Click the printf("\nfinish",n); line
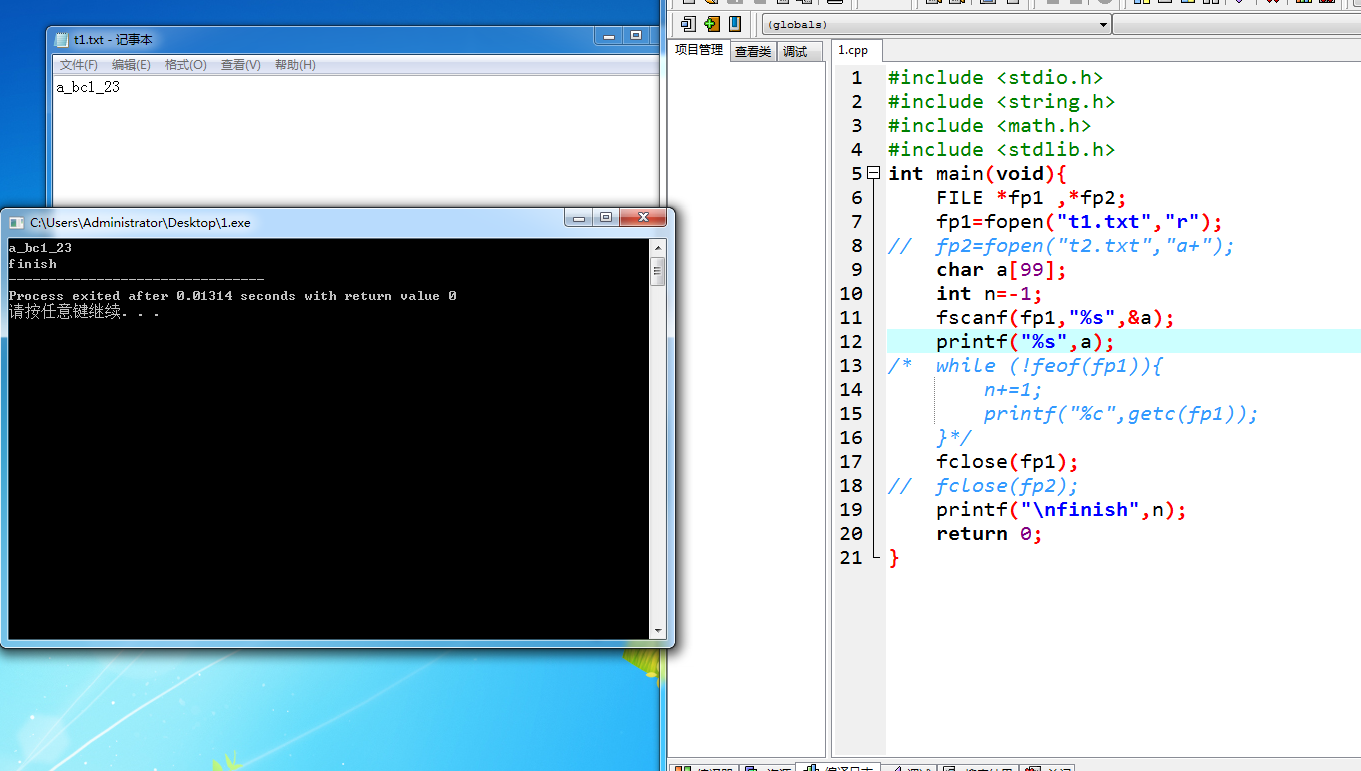Viewport: 1361px width, 771px height. (x=1061, y=509)
